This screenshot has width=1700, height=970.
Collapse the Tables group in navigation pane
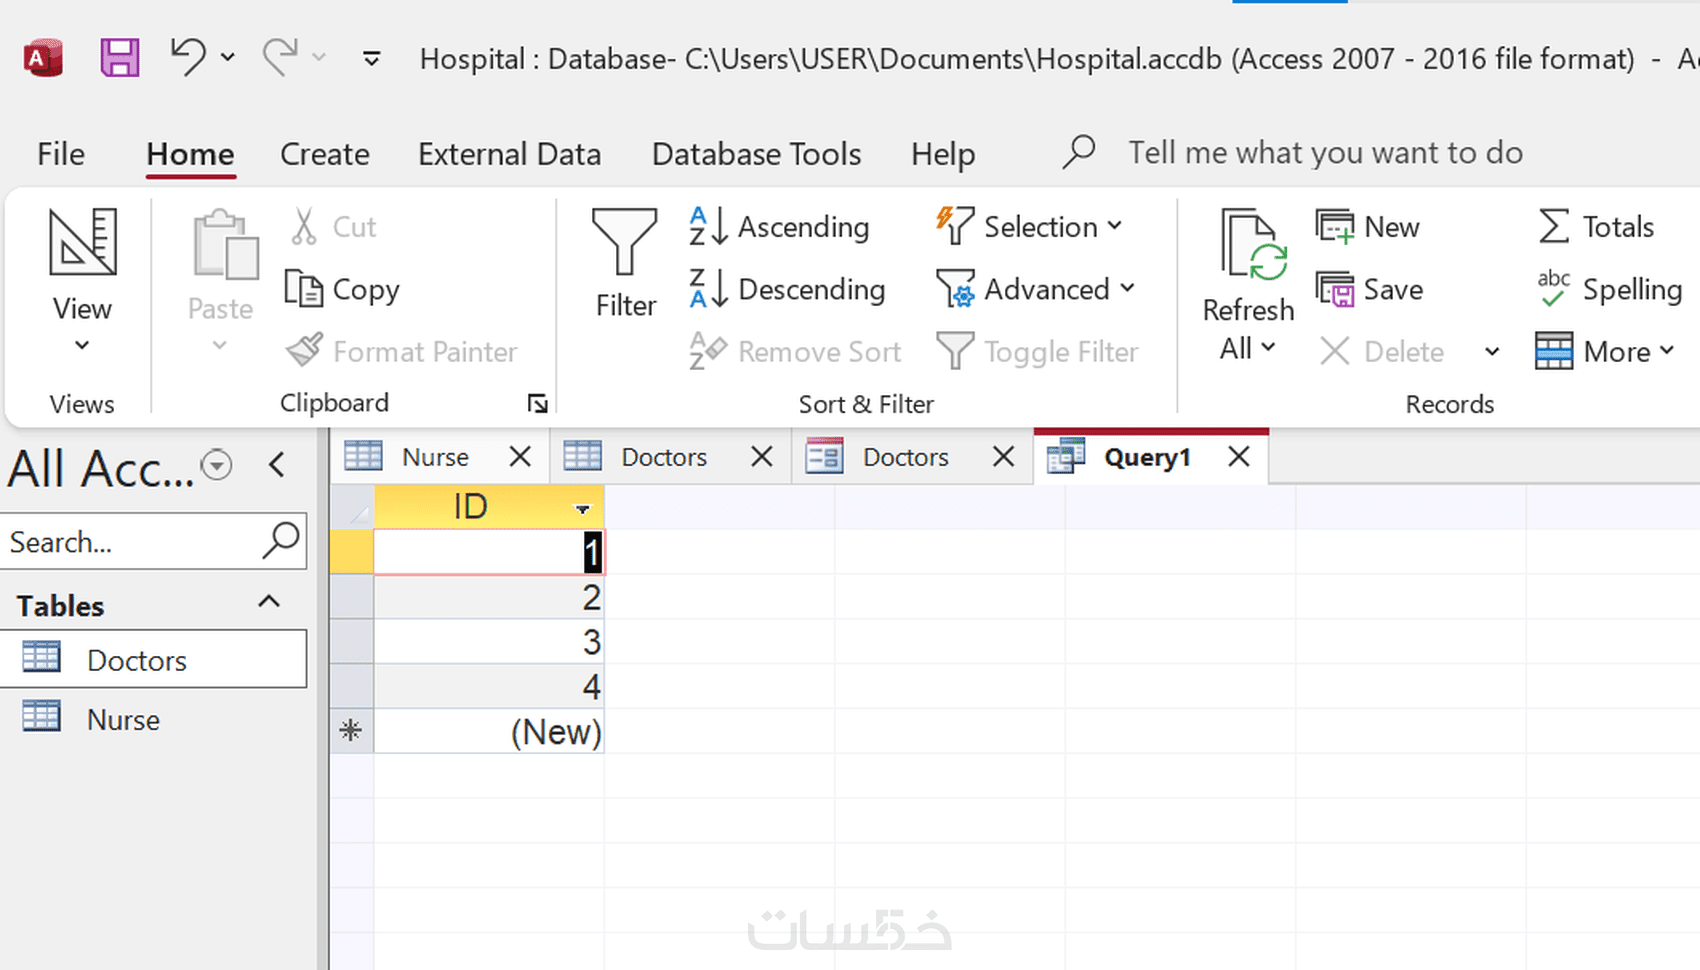[x=268, y=603]
